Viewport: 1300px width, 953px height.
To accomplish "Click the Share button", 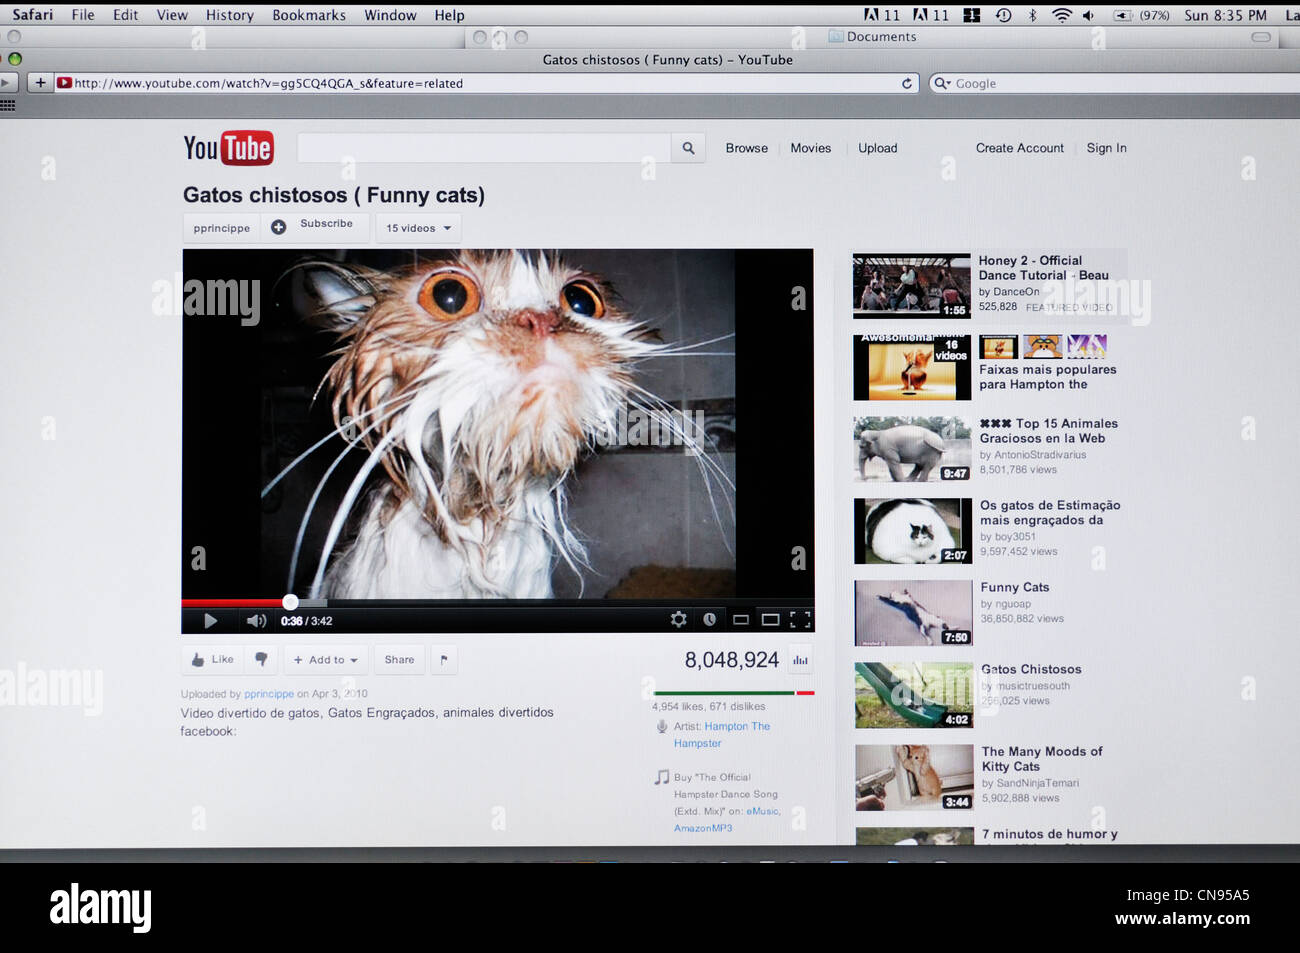I will pos(399,660).
